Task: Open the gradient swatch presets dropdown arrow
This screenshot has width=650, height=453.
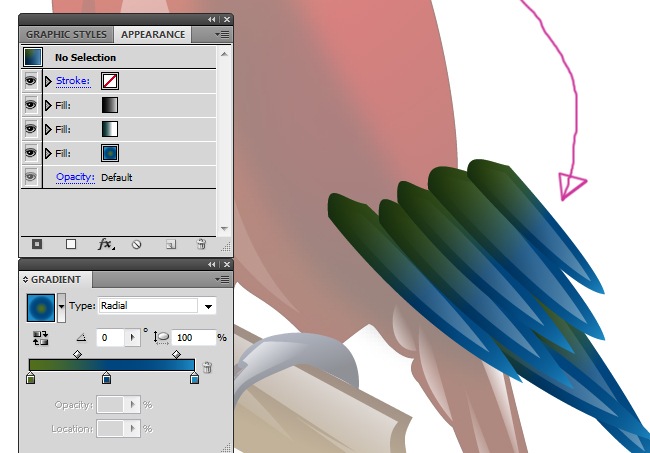Action: pos(61,307)
